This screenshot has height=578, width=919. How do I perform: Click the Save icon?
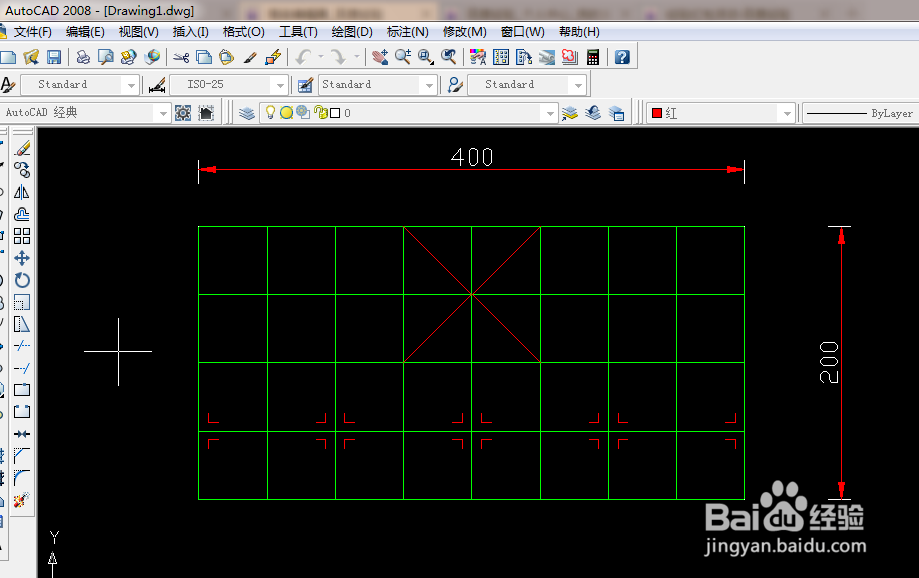point(54,57)
